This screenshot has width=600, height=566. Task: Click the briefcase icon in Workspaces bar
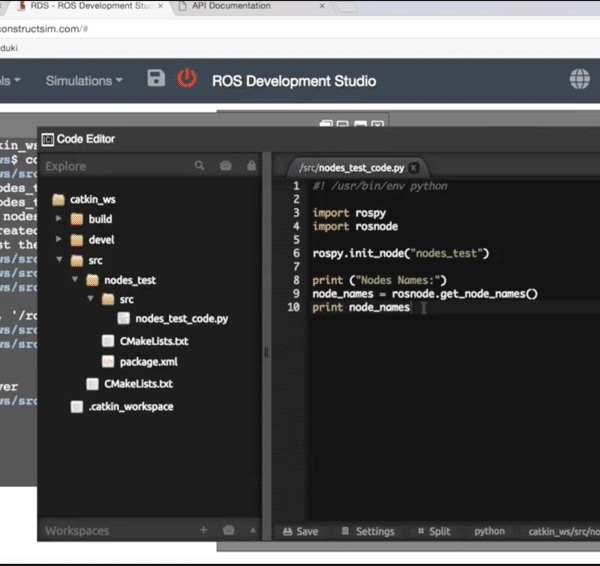(x=228, y=530)
